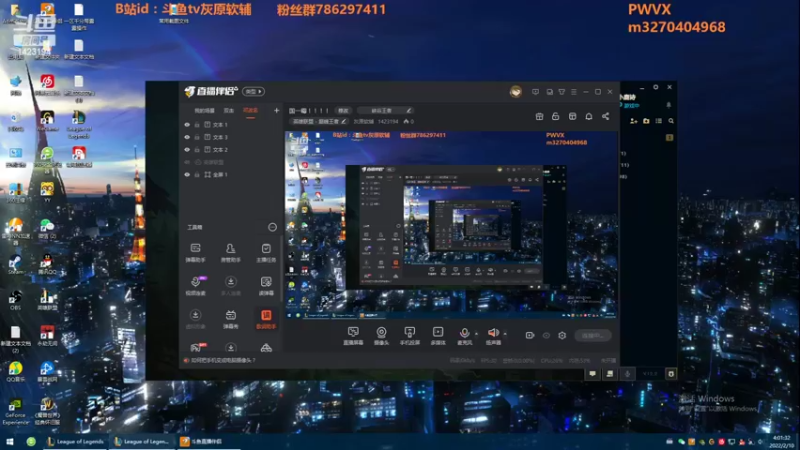Viewport: 800px width, 450px height.
Task: Toggle the lock on the 文本 1 layer
Action: pyautogui.click(x=197, y=124)
